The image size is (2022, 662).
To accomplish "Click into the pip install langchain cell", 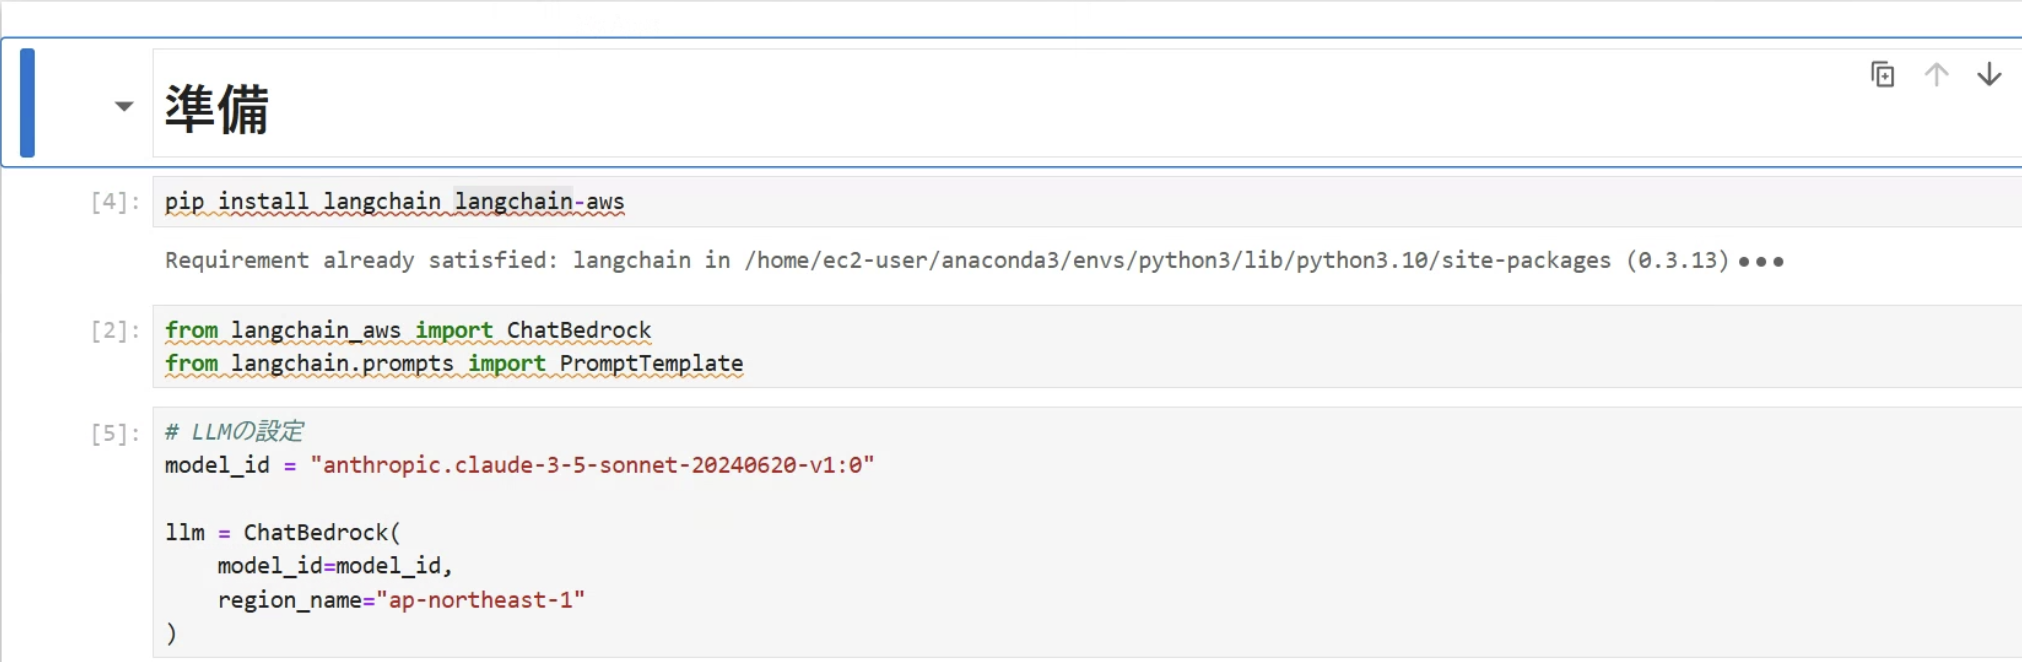I will (x=394, y=202).
